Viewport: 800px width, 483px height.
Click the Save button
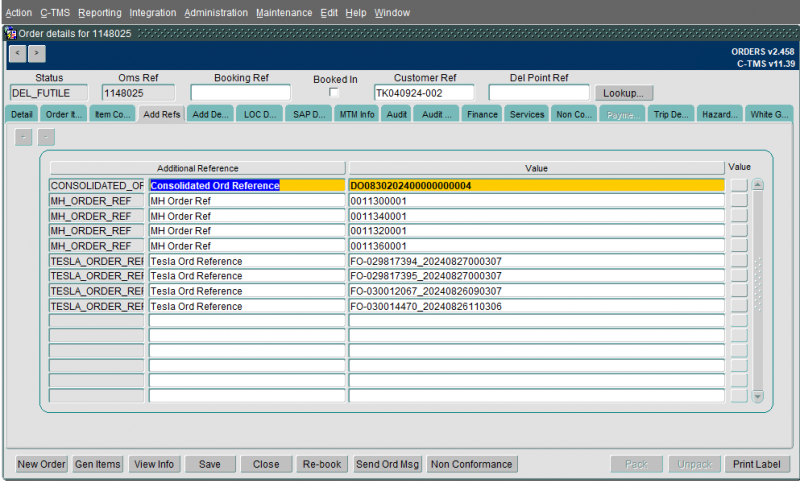tap(210, 464)
